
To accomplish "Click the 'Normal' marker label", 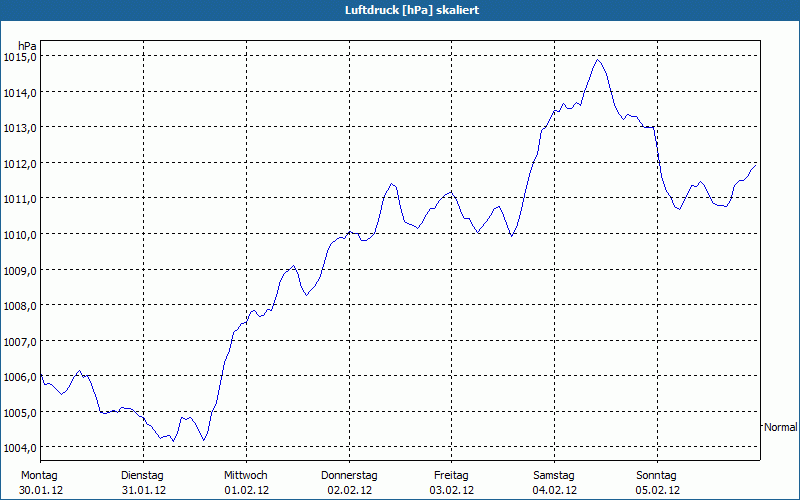I will pos(781,427).
